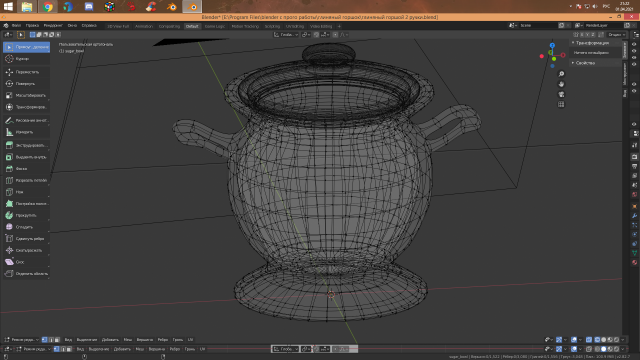The image size is (640, 360).
Task: Click the Windows Start button
Action: (x=8, y=7)
